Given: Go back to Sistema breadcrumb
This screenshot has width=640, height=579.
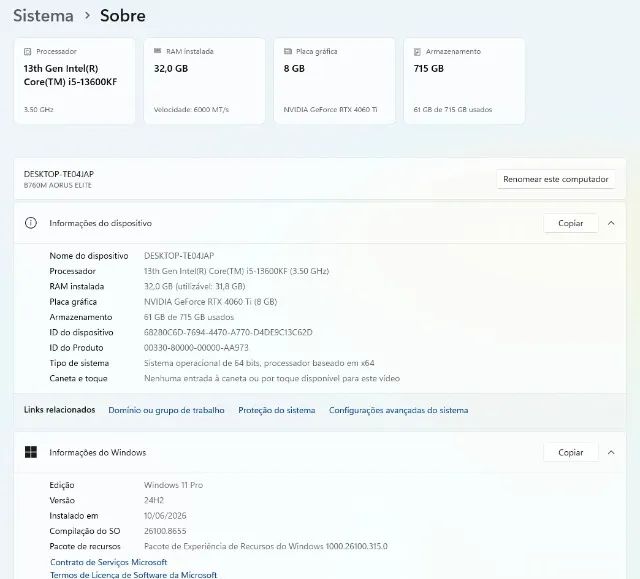Looking at the screenshot, I should pos(43,16).
